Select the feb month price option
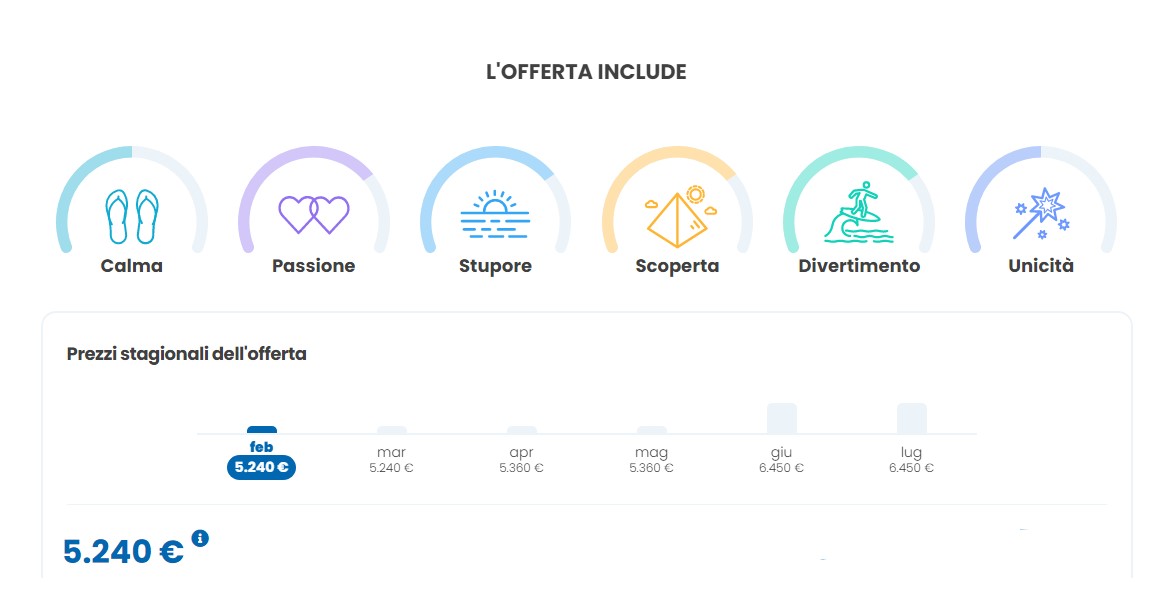1165x589 pixels. [x=261, y=459]
